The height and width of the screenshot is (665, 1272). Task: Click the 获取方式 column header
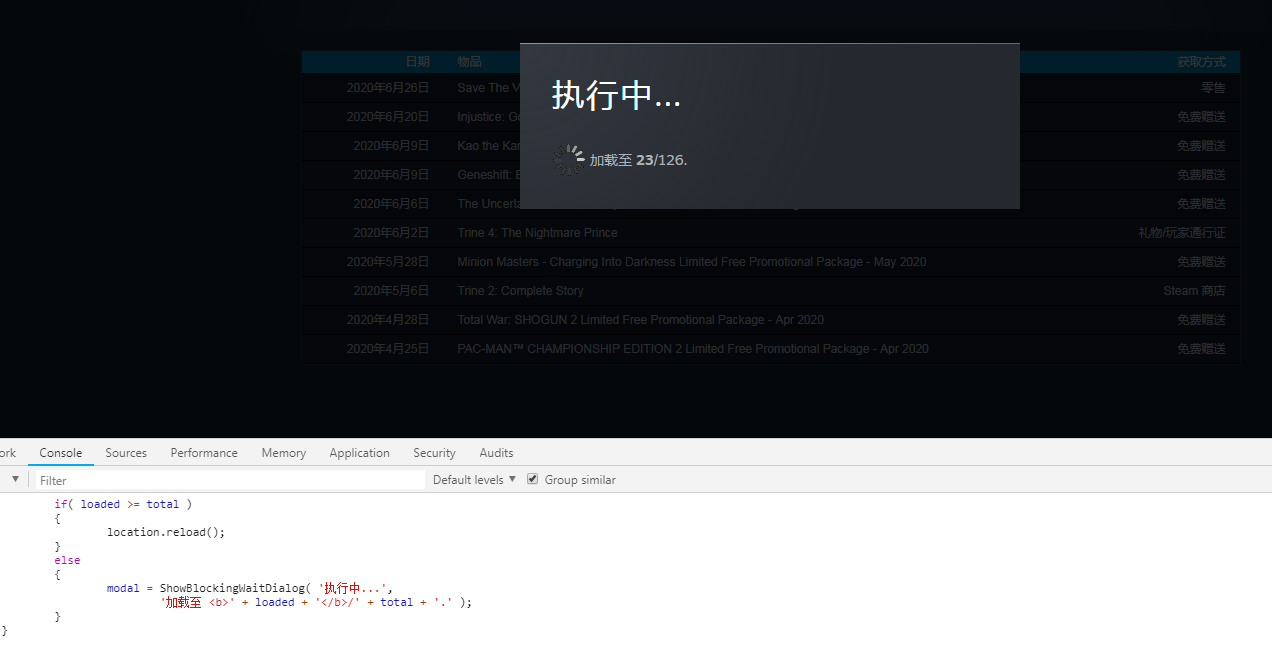1201,62
